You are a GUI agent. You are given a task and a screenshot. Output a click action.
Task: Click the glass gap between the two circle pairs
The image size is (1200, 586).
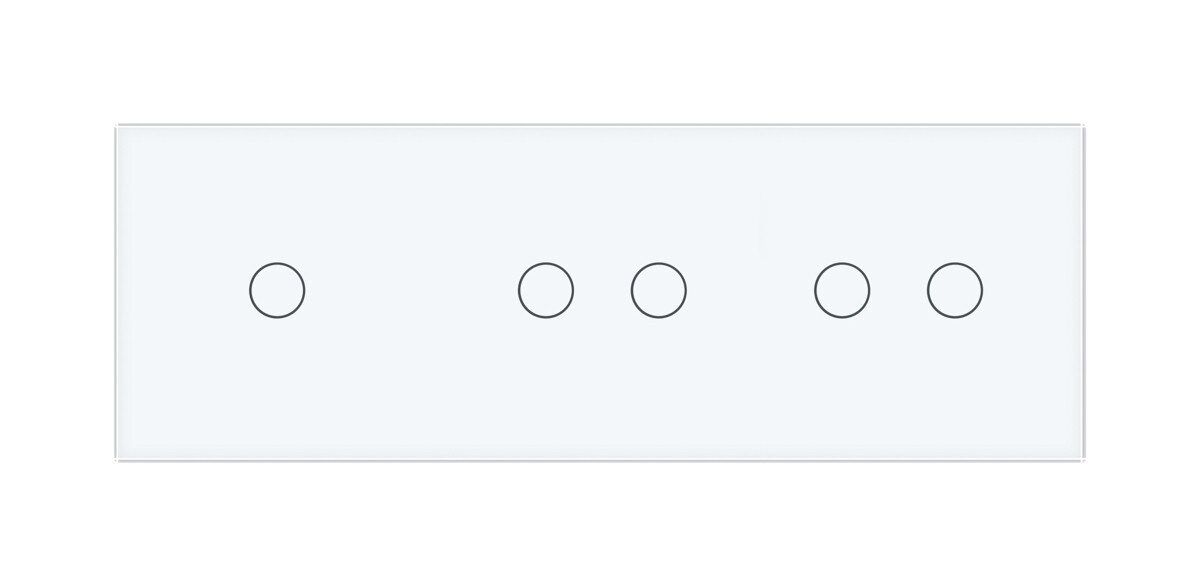(750, 291)
